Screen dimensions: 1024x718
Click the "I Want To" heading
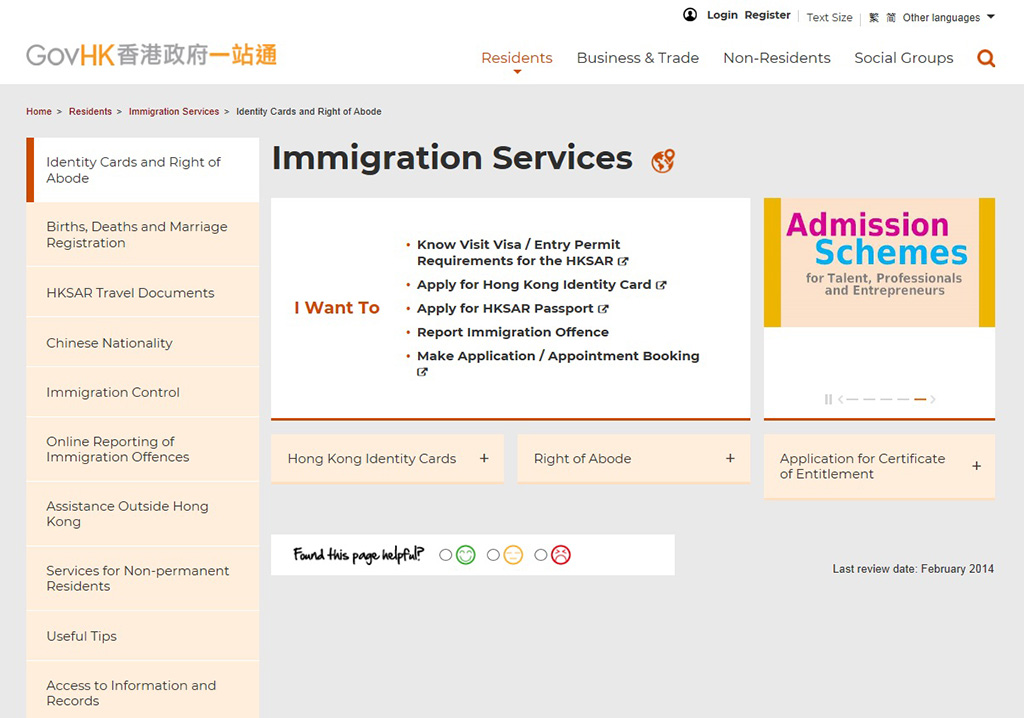336,308
